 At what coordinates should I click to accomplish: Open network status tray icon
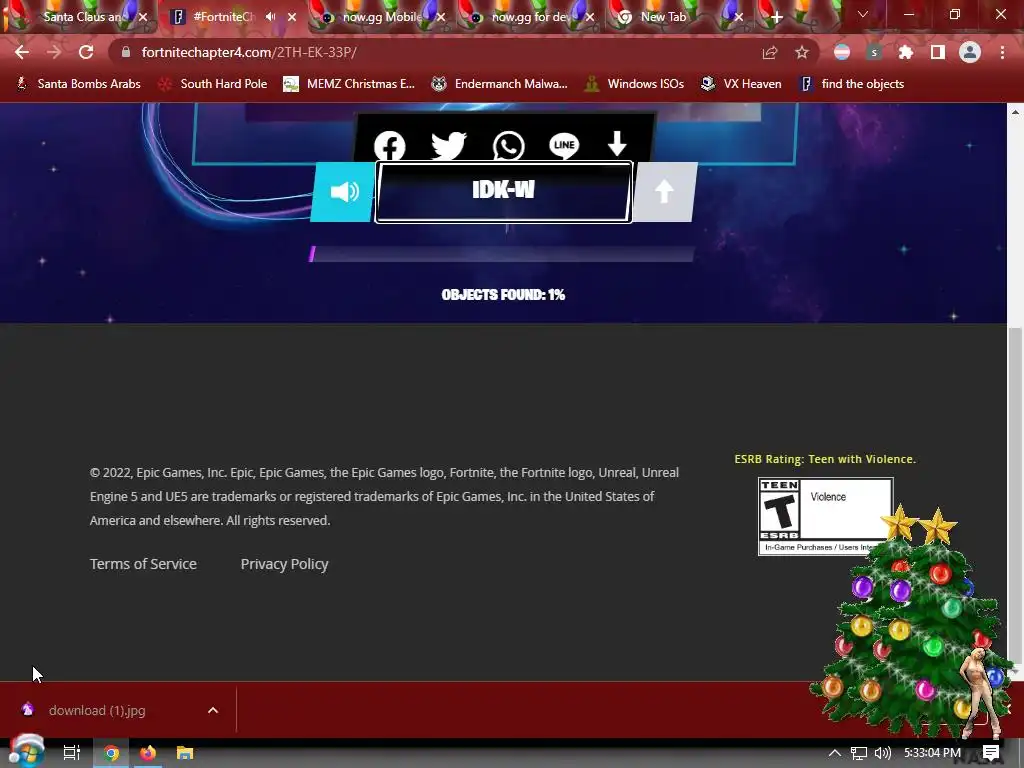click(859, 753)
